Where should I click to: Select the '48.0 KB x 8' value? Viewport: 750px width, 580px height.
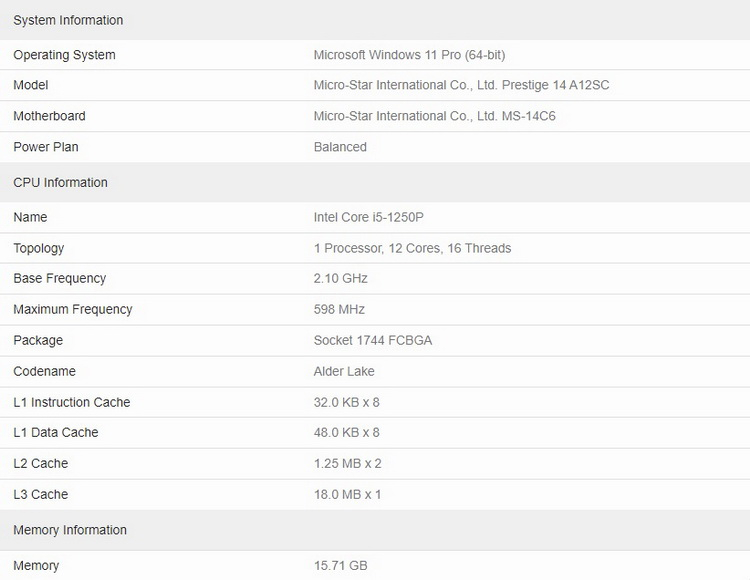click(x=347, y=432)
